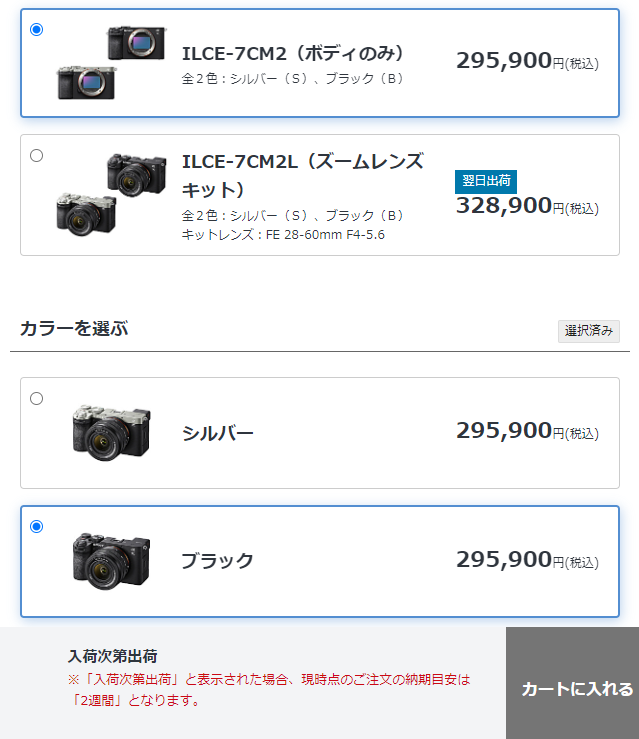Click the キットレンズ FE 28-60mm description
Viewport: 639px width, 739px height.
[x=283, y=235]
